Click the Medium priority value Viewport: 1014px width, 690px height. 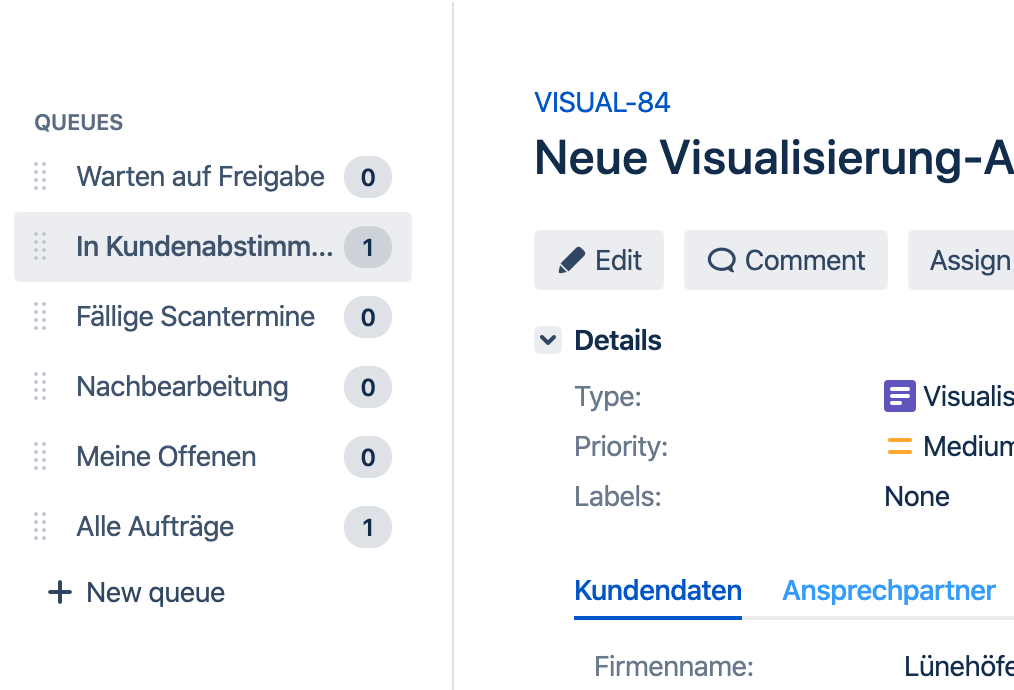point(968,446)
